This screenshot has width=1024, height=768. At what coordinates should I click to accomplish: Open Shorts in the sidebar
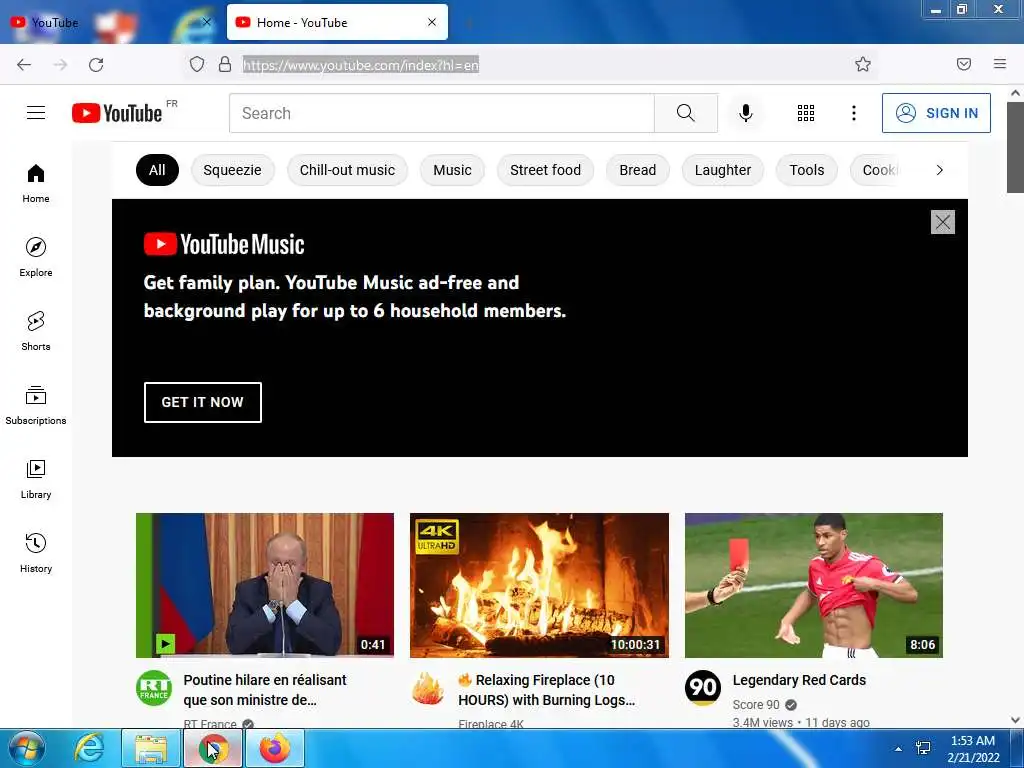pyautogui.click(x=36, y=331)
